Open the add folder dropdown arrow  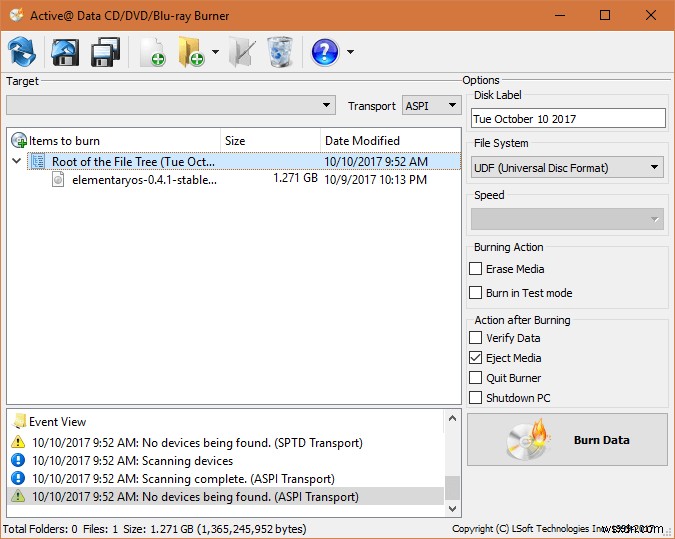point(215,52)
